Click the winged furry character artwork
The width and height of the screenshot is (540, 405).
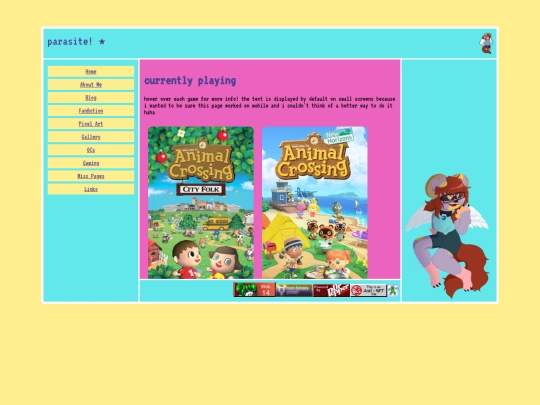pos(447,236)
